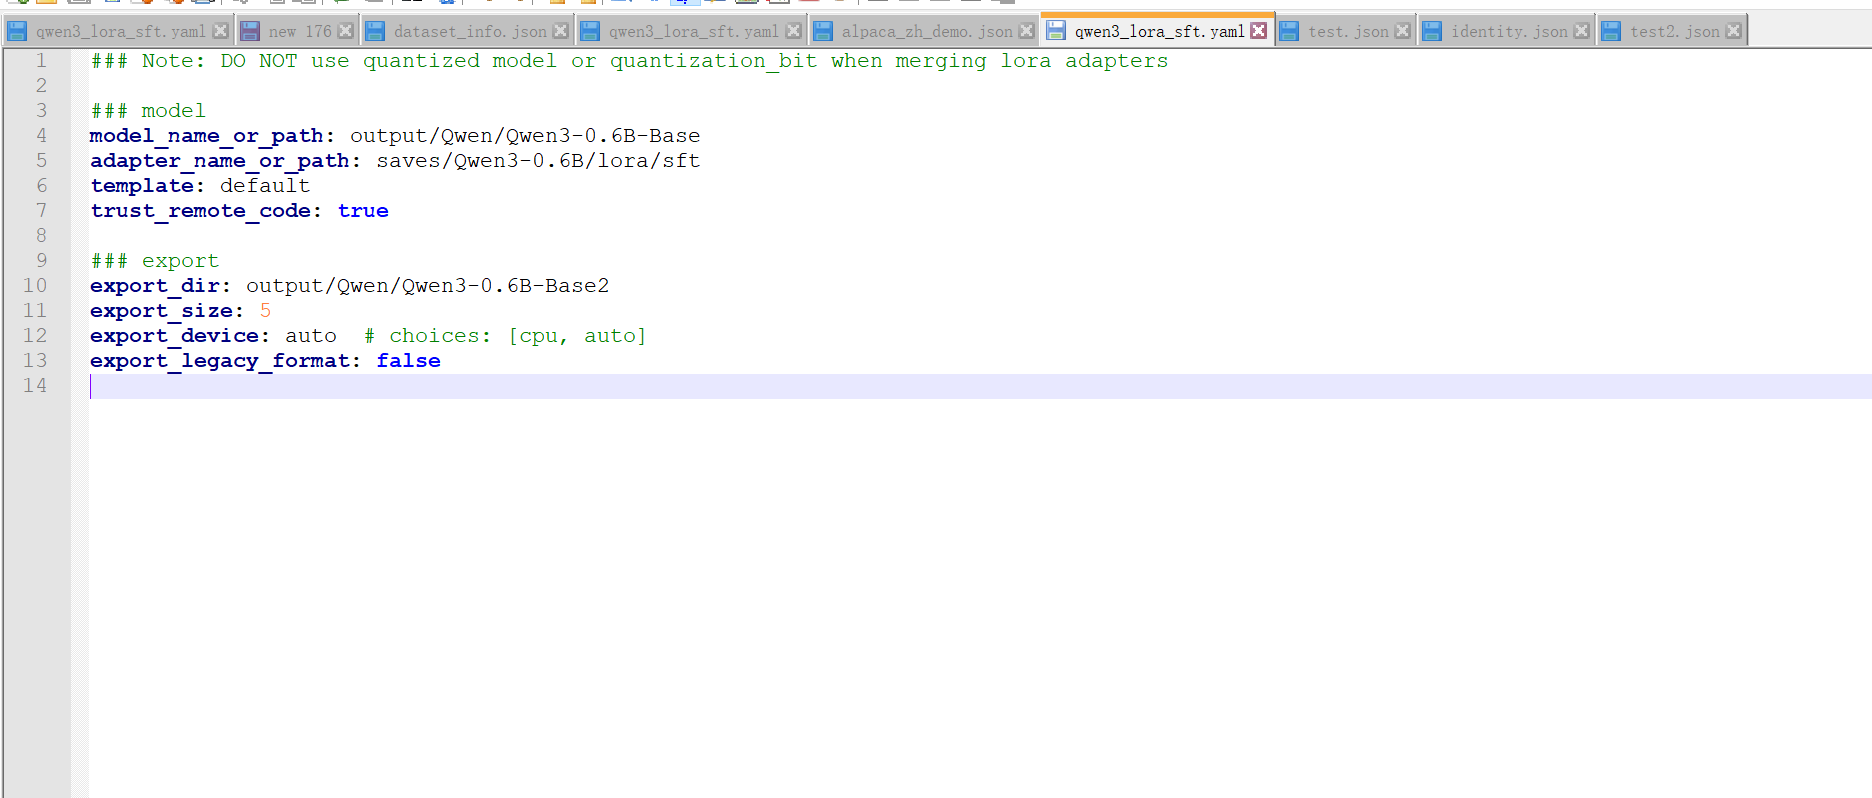Close the test.json tab
Viewport: 1872px width, 798px height.
point(1402,31)
